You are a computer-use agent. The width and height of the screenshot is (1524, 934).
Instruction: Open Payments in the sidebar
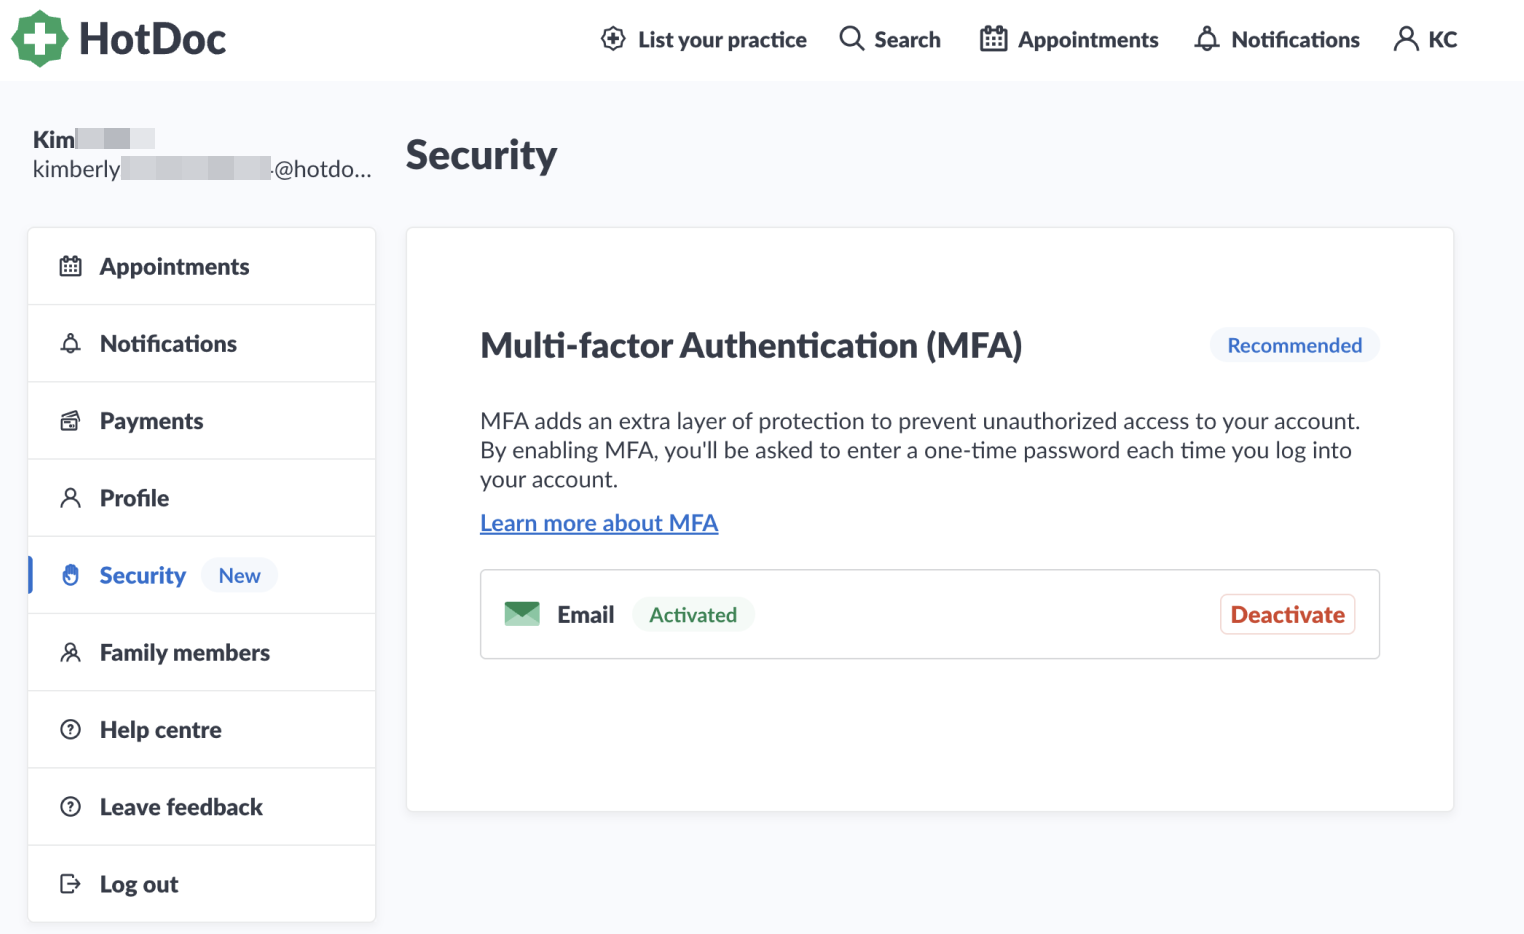[x=202, y=421]
